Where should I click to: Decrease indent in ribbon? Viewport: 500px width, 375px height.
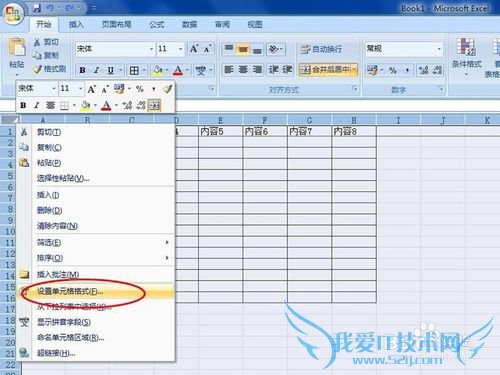[274, 70]
